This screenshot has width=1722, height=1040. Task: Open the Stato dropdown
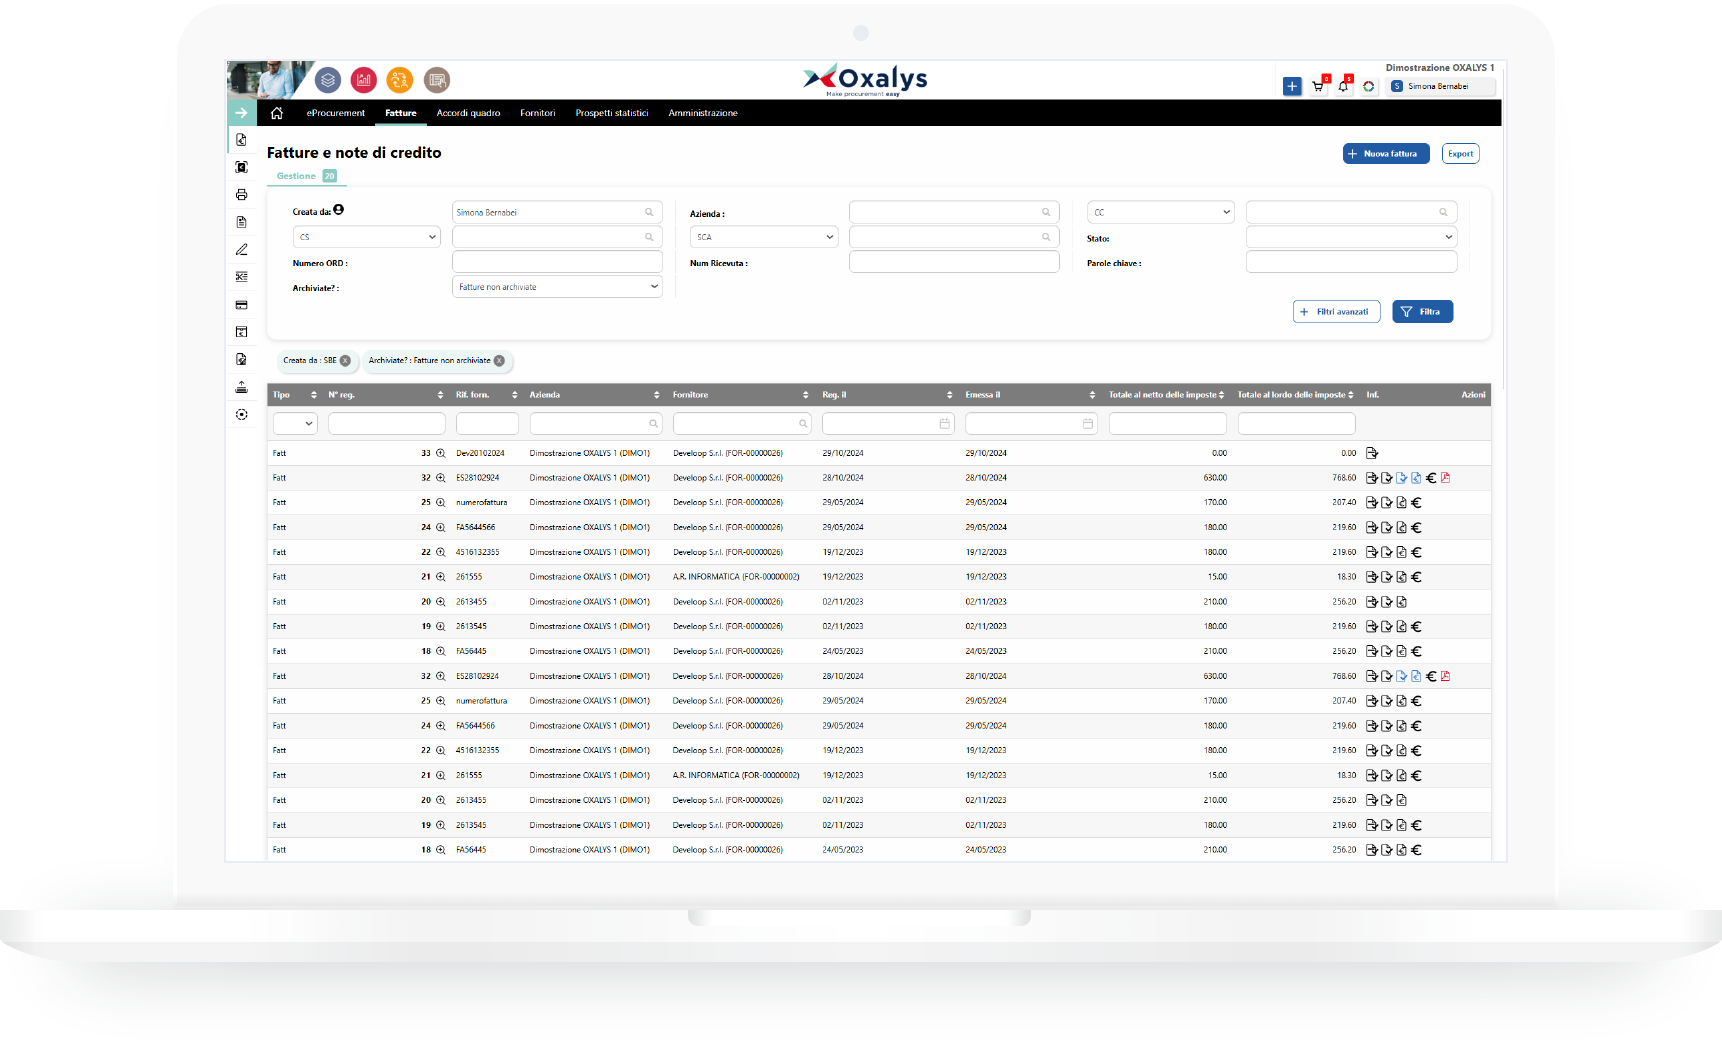tap(1352, 237)
